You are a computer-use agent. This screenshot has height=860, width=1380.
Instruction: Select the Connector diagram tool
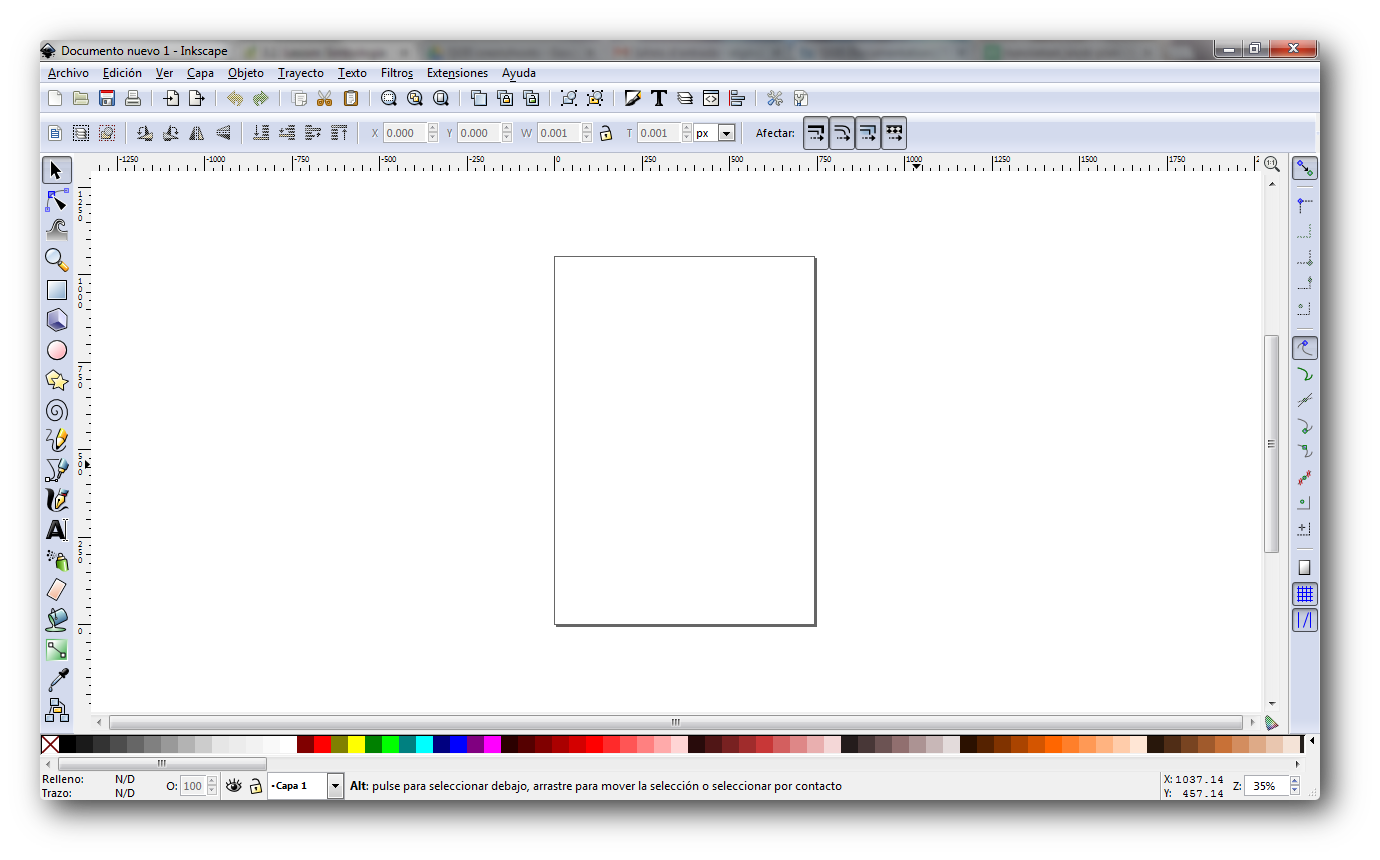57,710
